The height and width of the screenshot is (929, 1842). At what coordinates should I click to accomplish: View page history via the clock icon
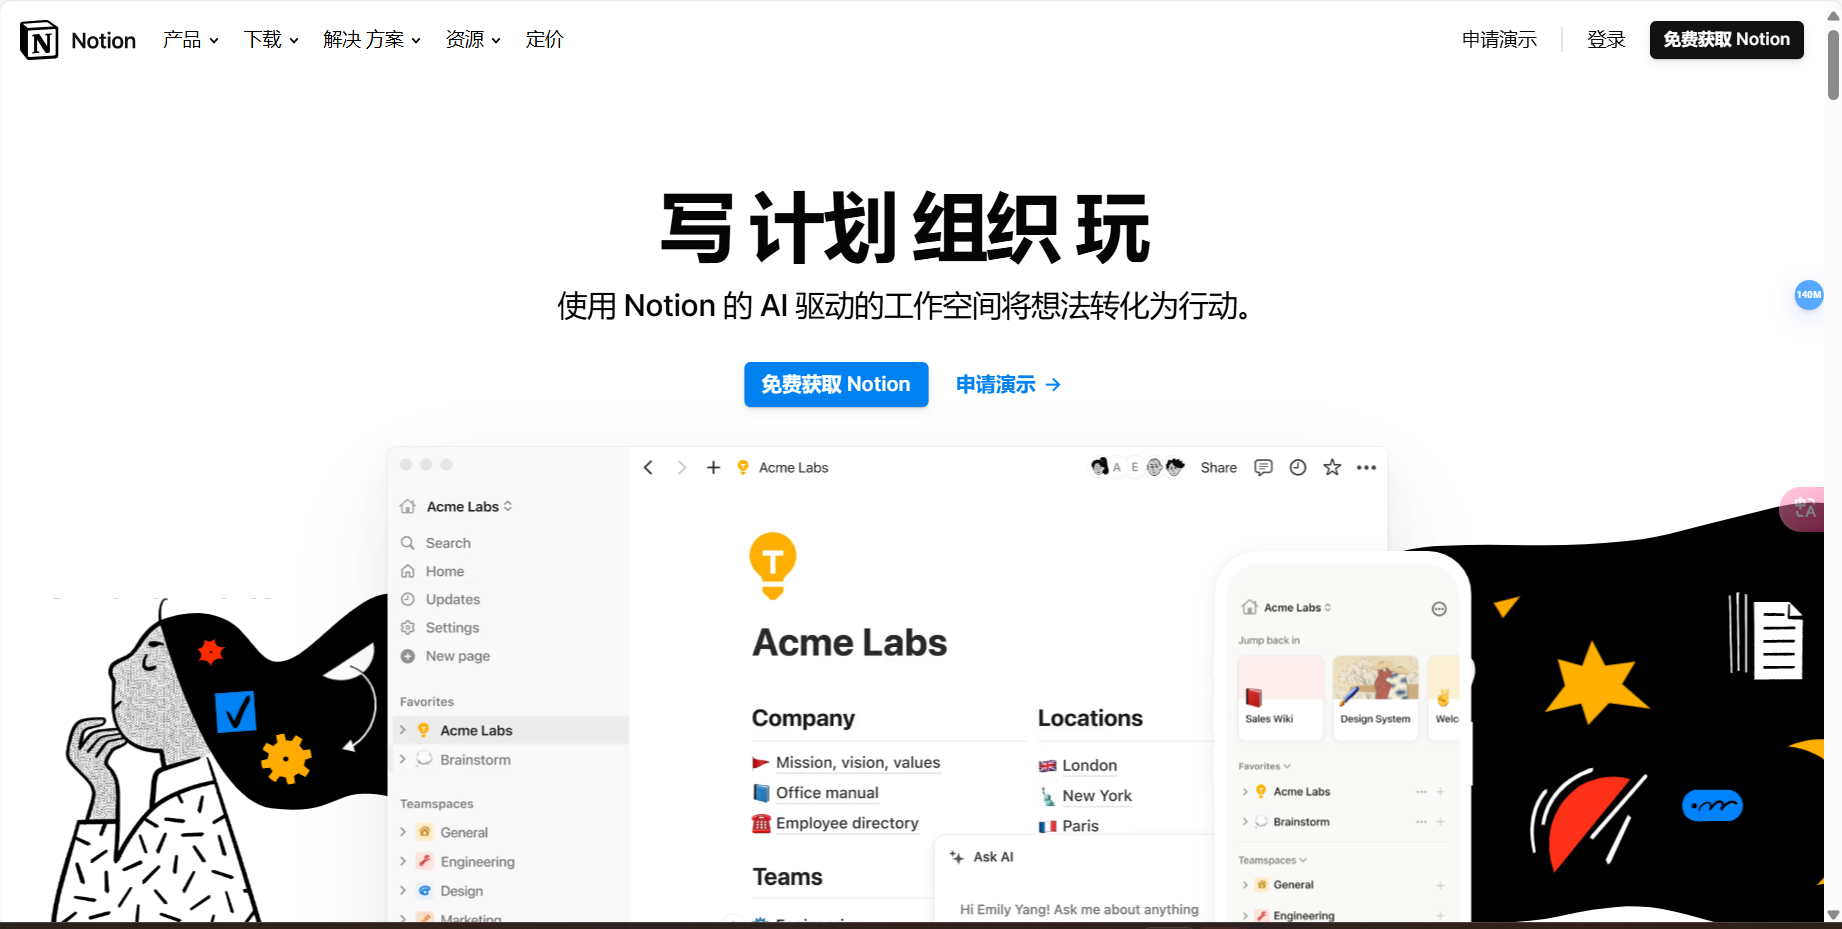coord(1297,467)
